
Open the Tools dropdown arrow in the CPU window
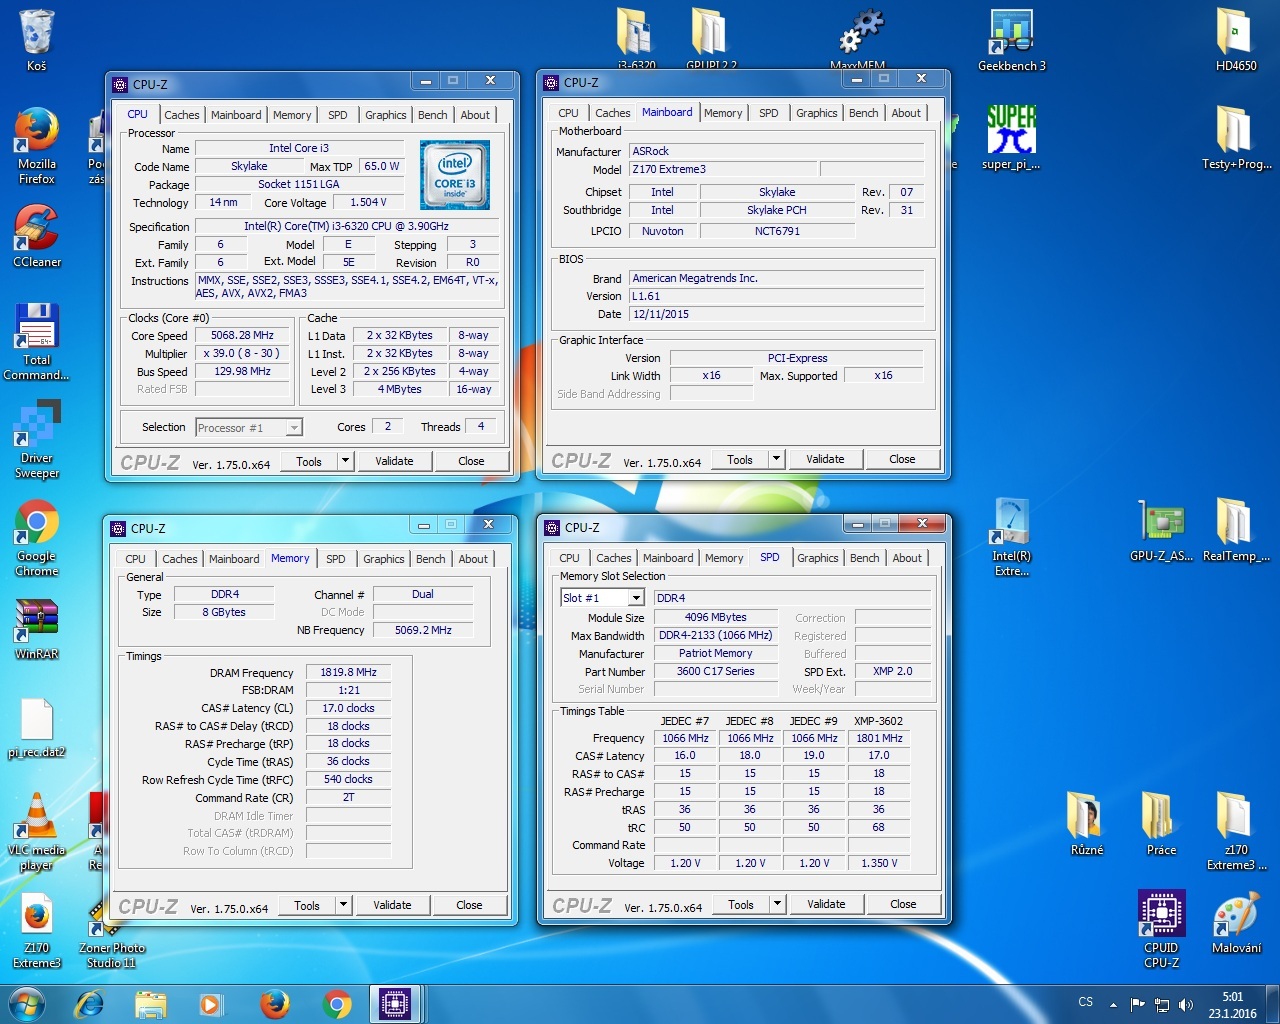point(346,461)
